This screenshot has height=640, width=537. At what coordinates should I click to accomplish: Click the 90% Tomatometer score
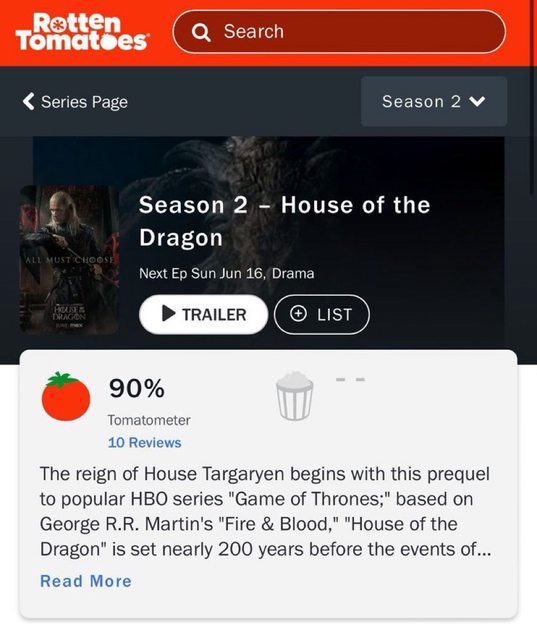pyautogui.click(x=137, y=388)
